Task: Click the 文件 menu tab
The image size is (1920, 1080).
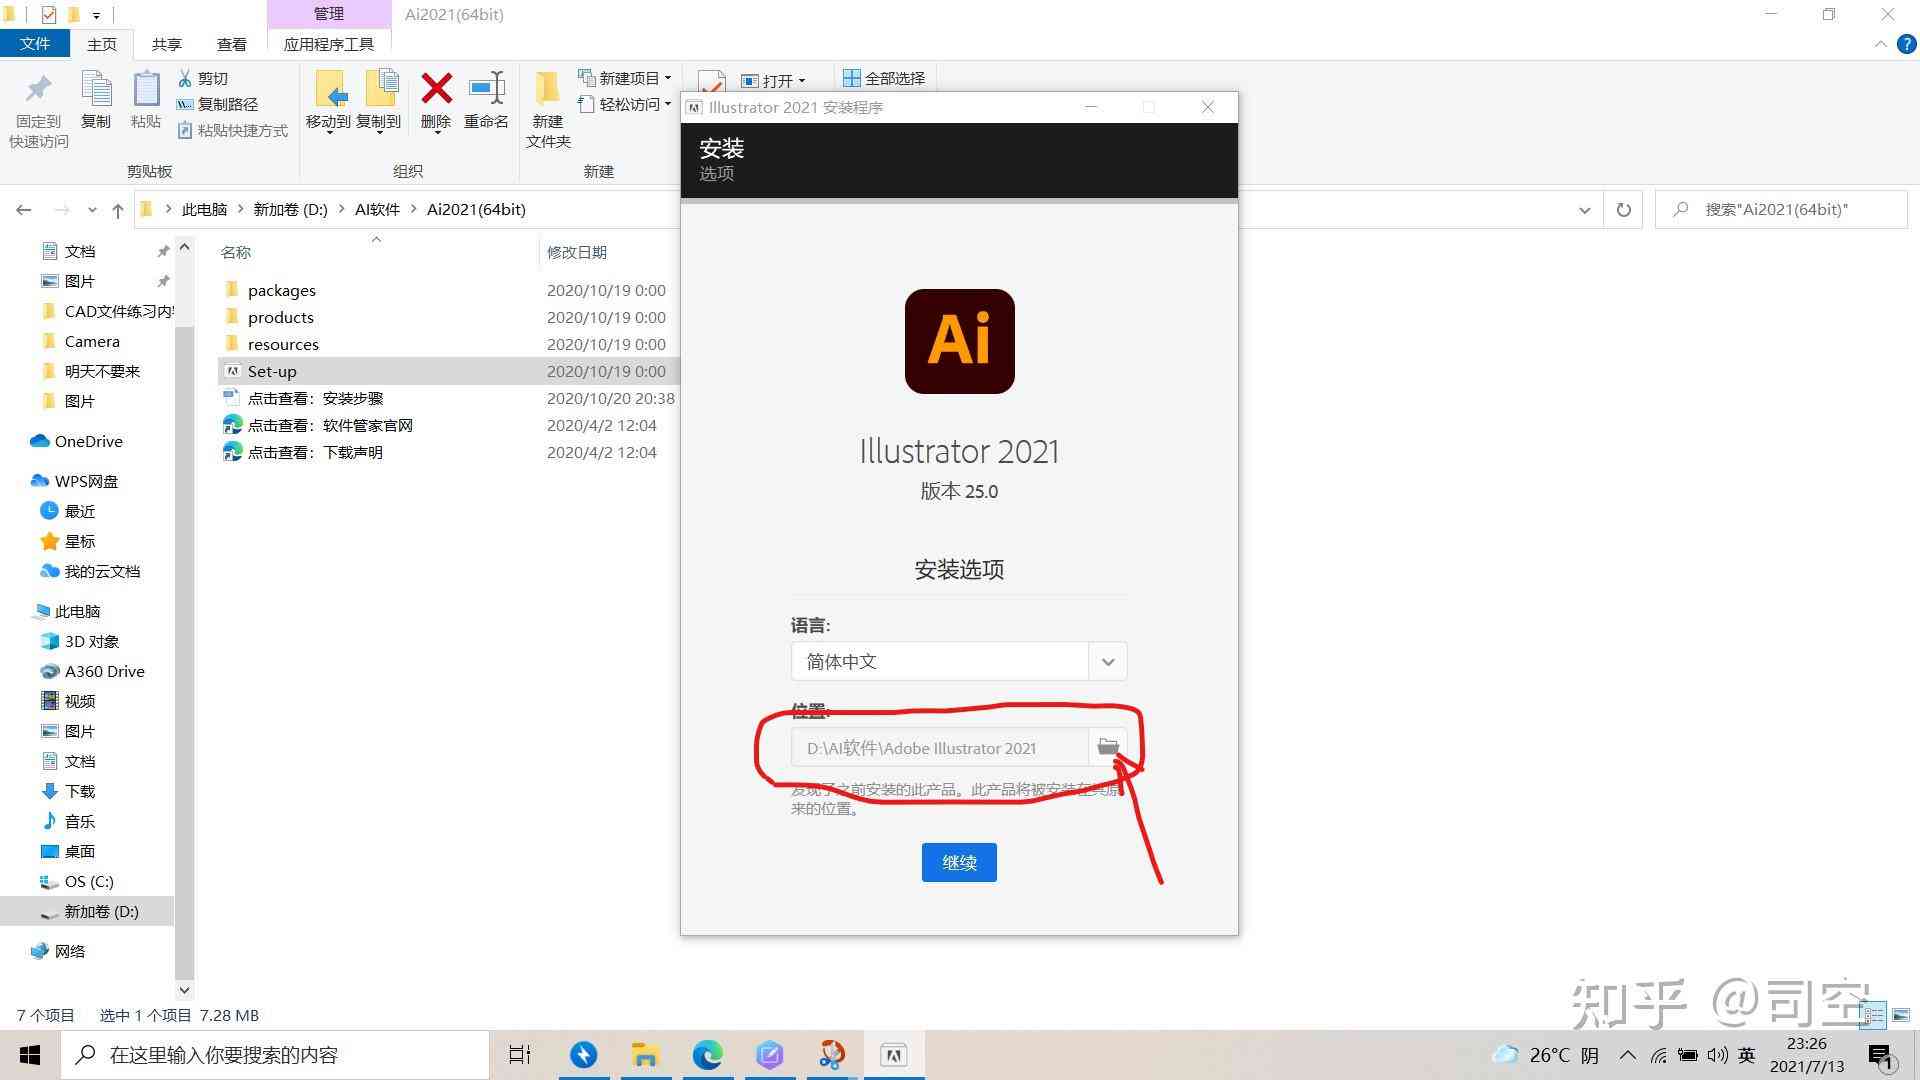Action: pos(37,44)
